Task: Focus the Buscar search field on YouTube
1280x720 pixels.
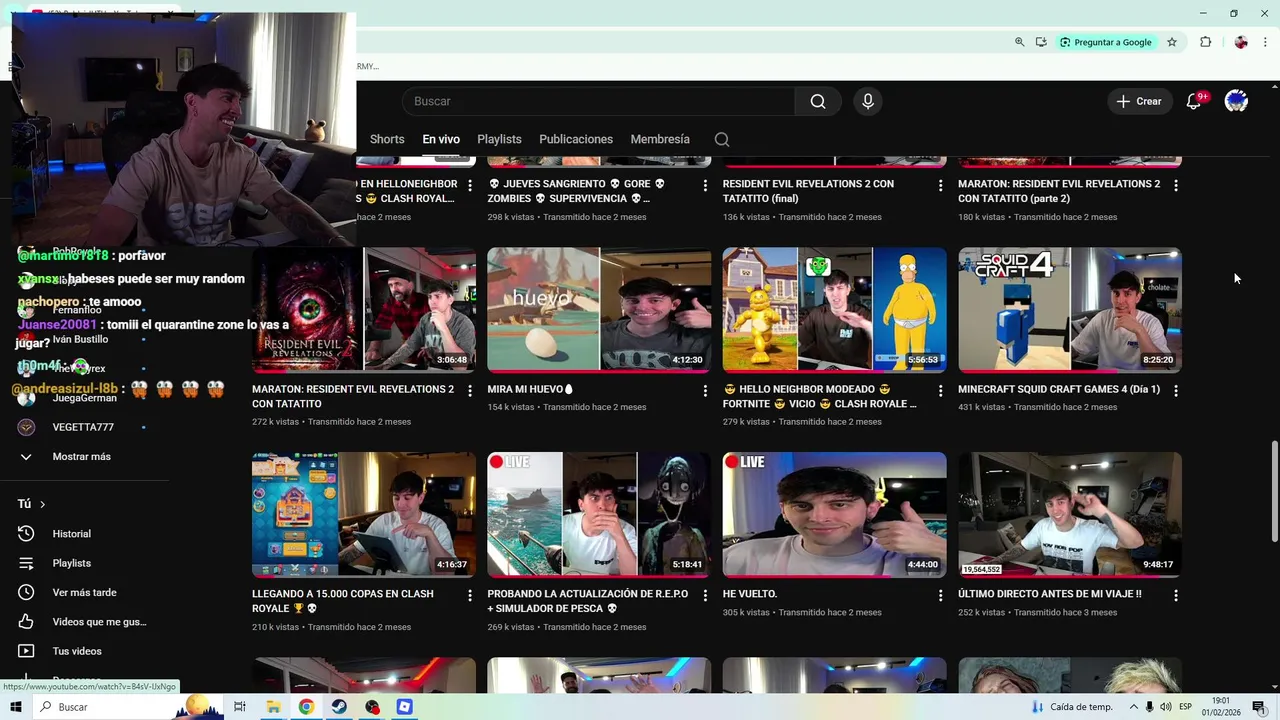Action: pyautogui.click(x=598, y=101)
